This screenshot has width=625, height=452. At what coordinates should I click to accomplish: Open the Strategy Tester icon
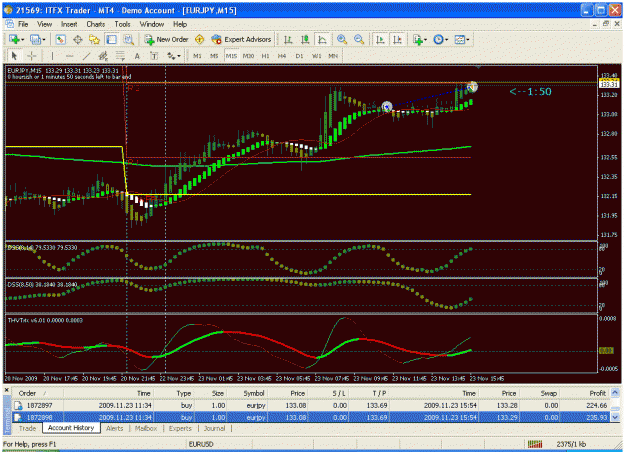tap(128, 39)
